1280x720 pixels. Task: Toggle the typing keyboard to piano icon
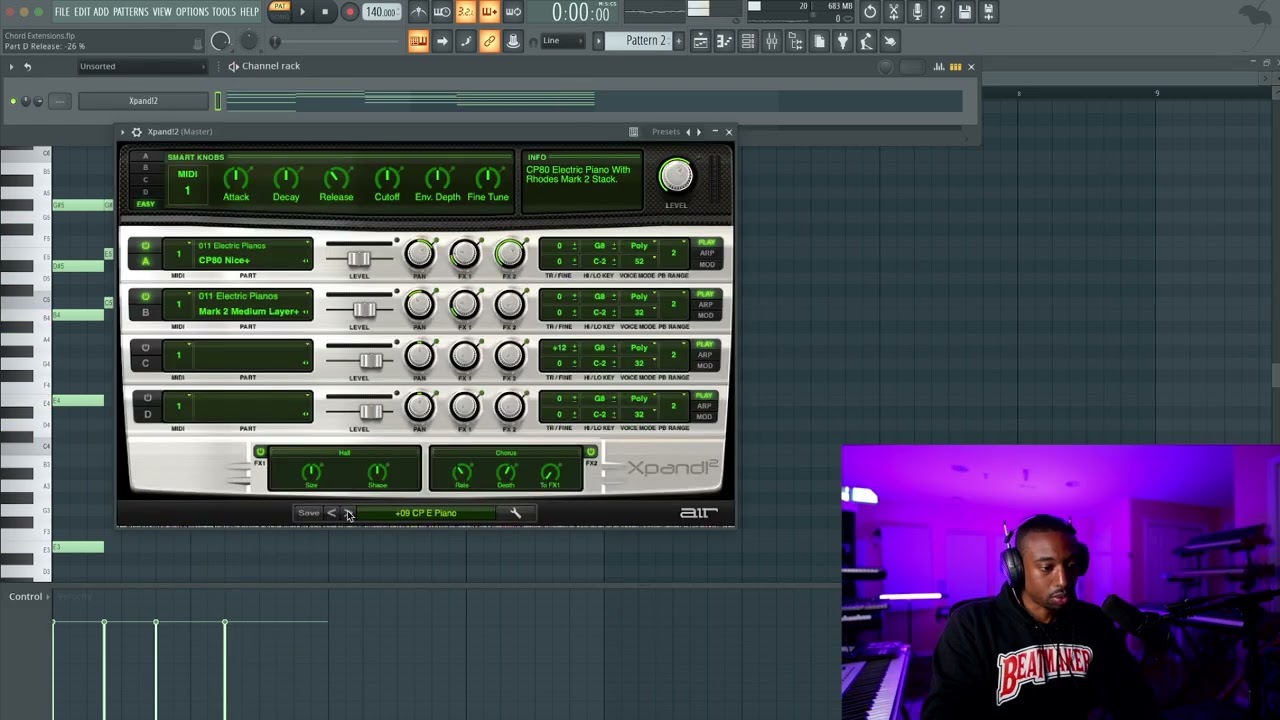point(418,41)
